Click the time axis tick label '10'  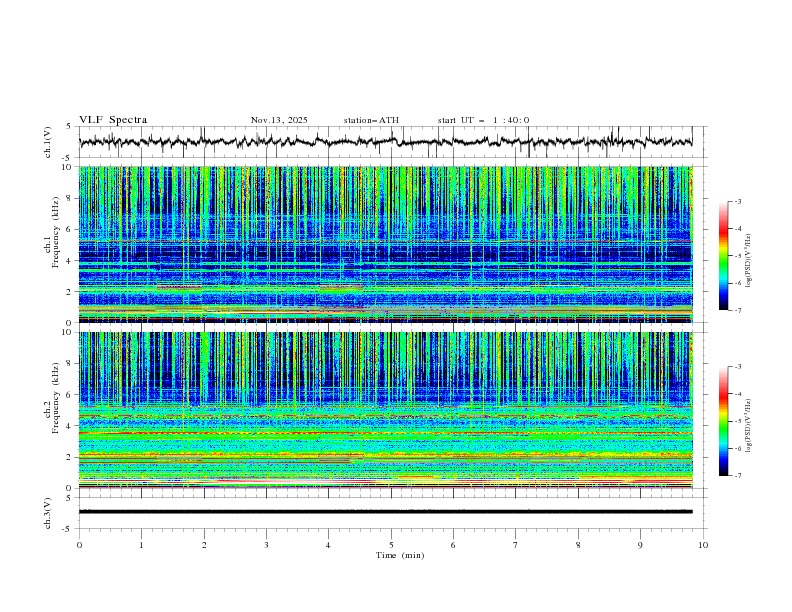coord(703,545)
